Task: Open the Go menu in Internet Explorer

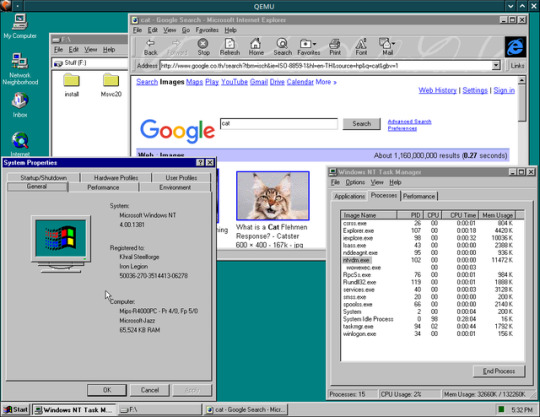Action: [186, 30]
